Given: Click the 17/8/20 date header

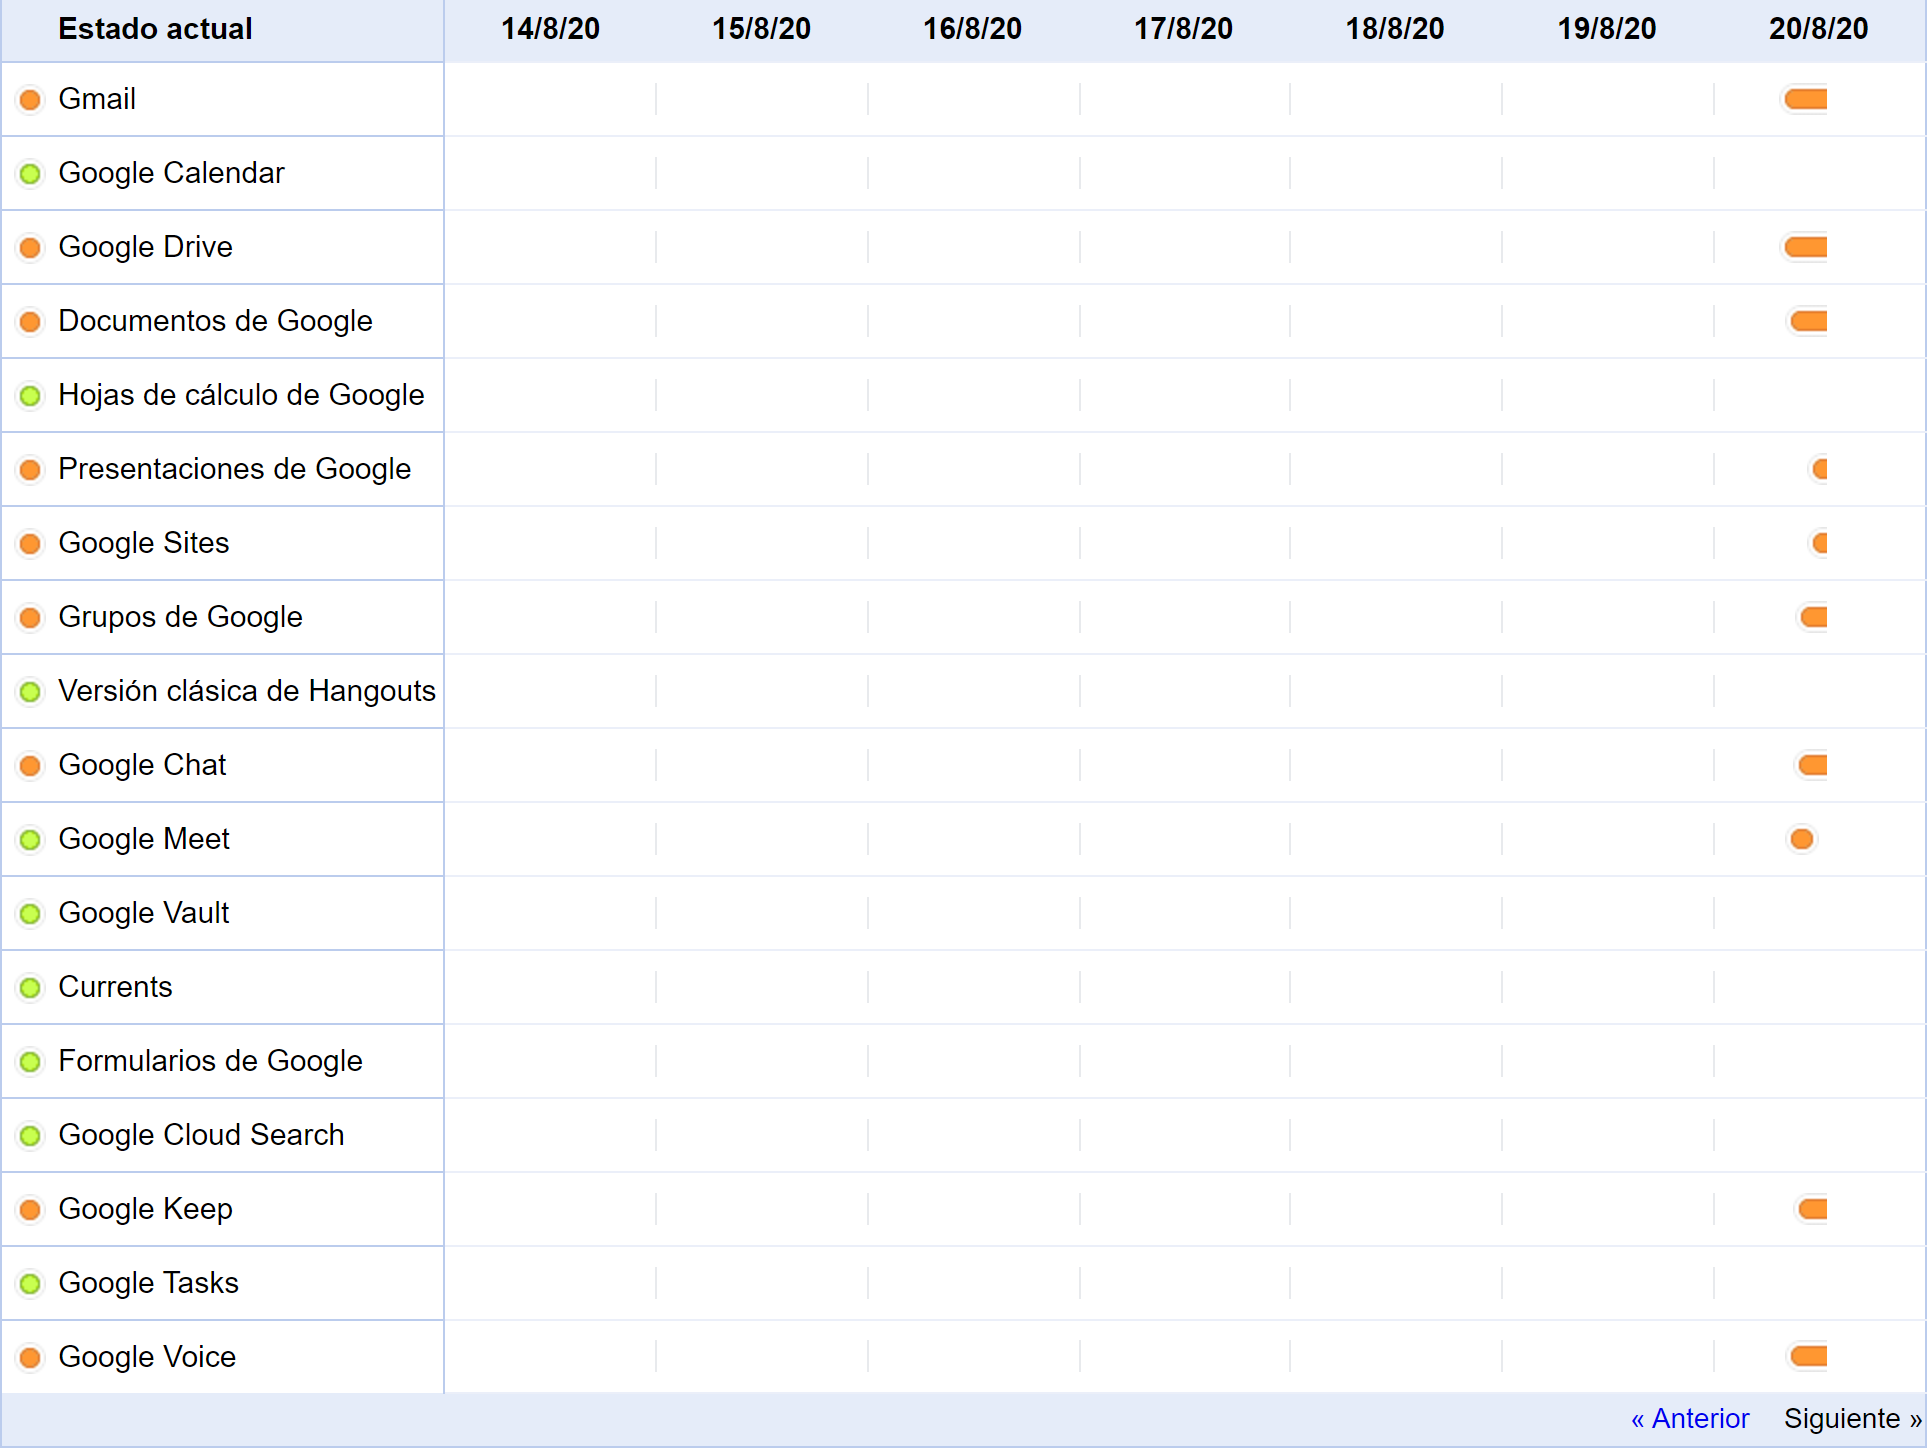Looking at the screenshot, I should (x=1183, y=29).
